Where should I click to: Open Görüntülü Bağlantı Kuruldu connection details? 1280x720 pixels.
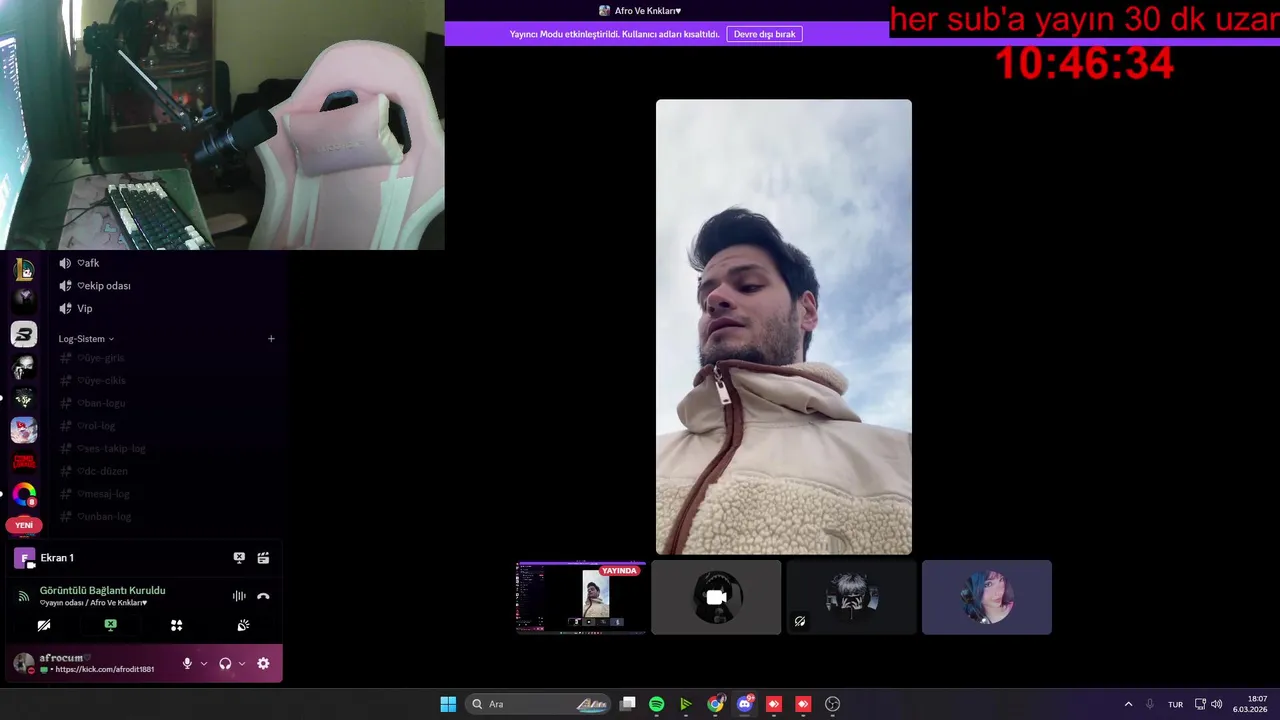pos(102,591)
